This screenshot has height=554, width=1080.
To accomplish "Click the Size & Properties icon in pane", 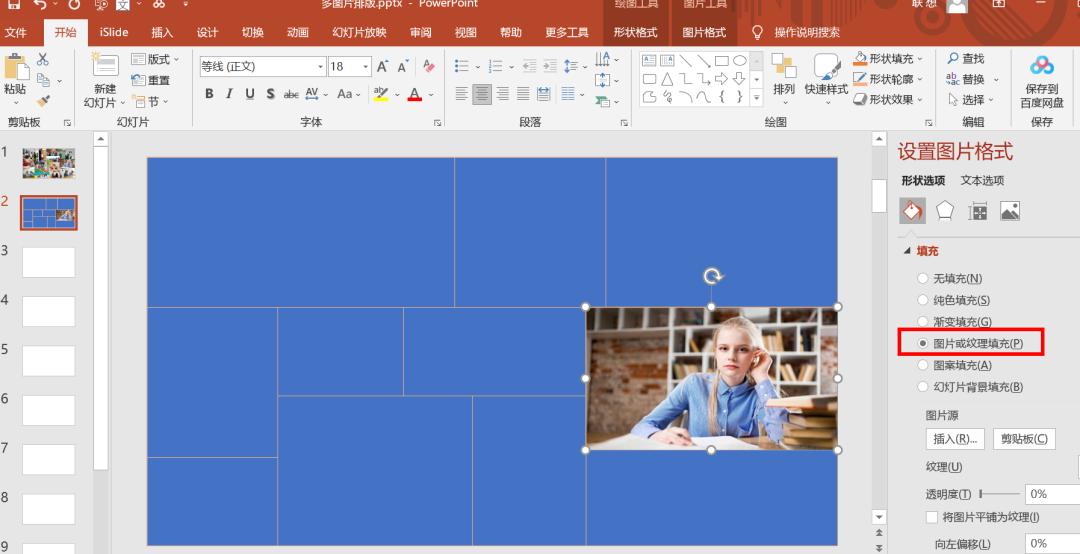I will click(x=978, y=211).
